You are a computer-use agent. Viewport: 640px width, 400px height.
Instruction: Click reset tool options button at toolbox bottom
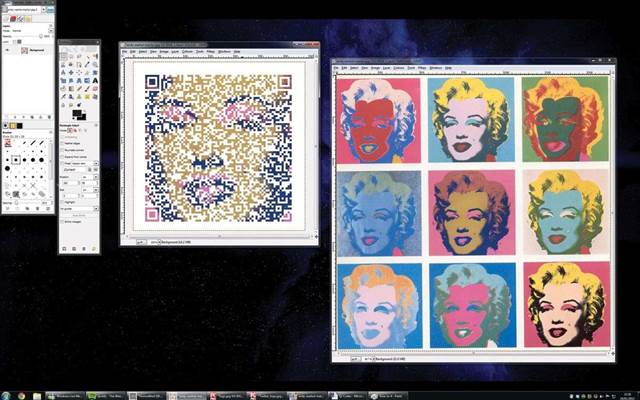94,249
